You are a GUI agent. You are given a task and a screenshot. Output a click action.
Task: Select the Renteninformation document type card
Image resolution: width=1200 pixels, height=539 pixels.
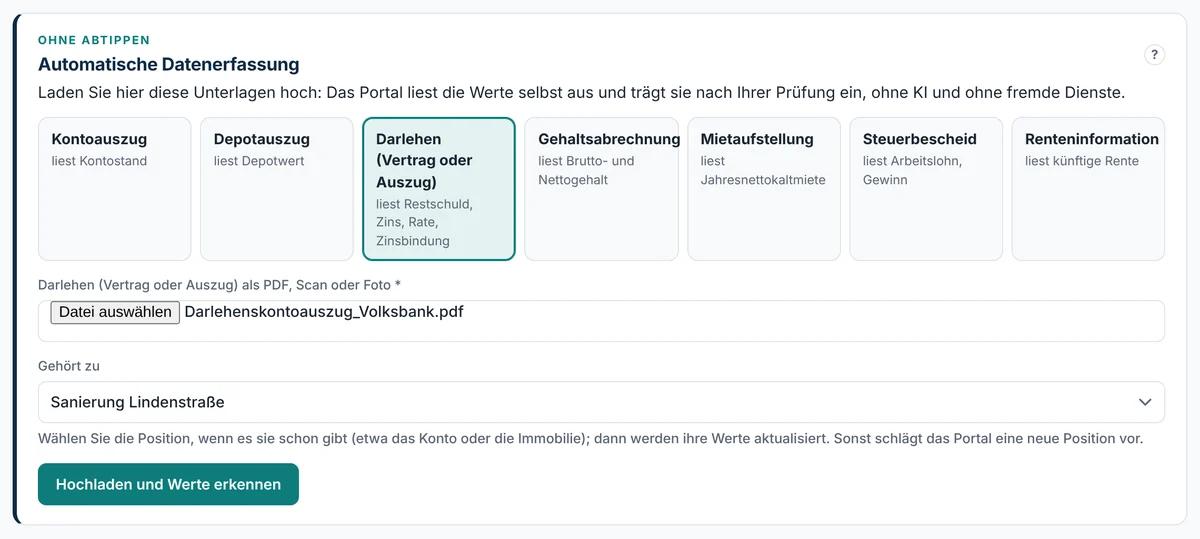[x=1088, y=189]
